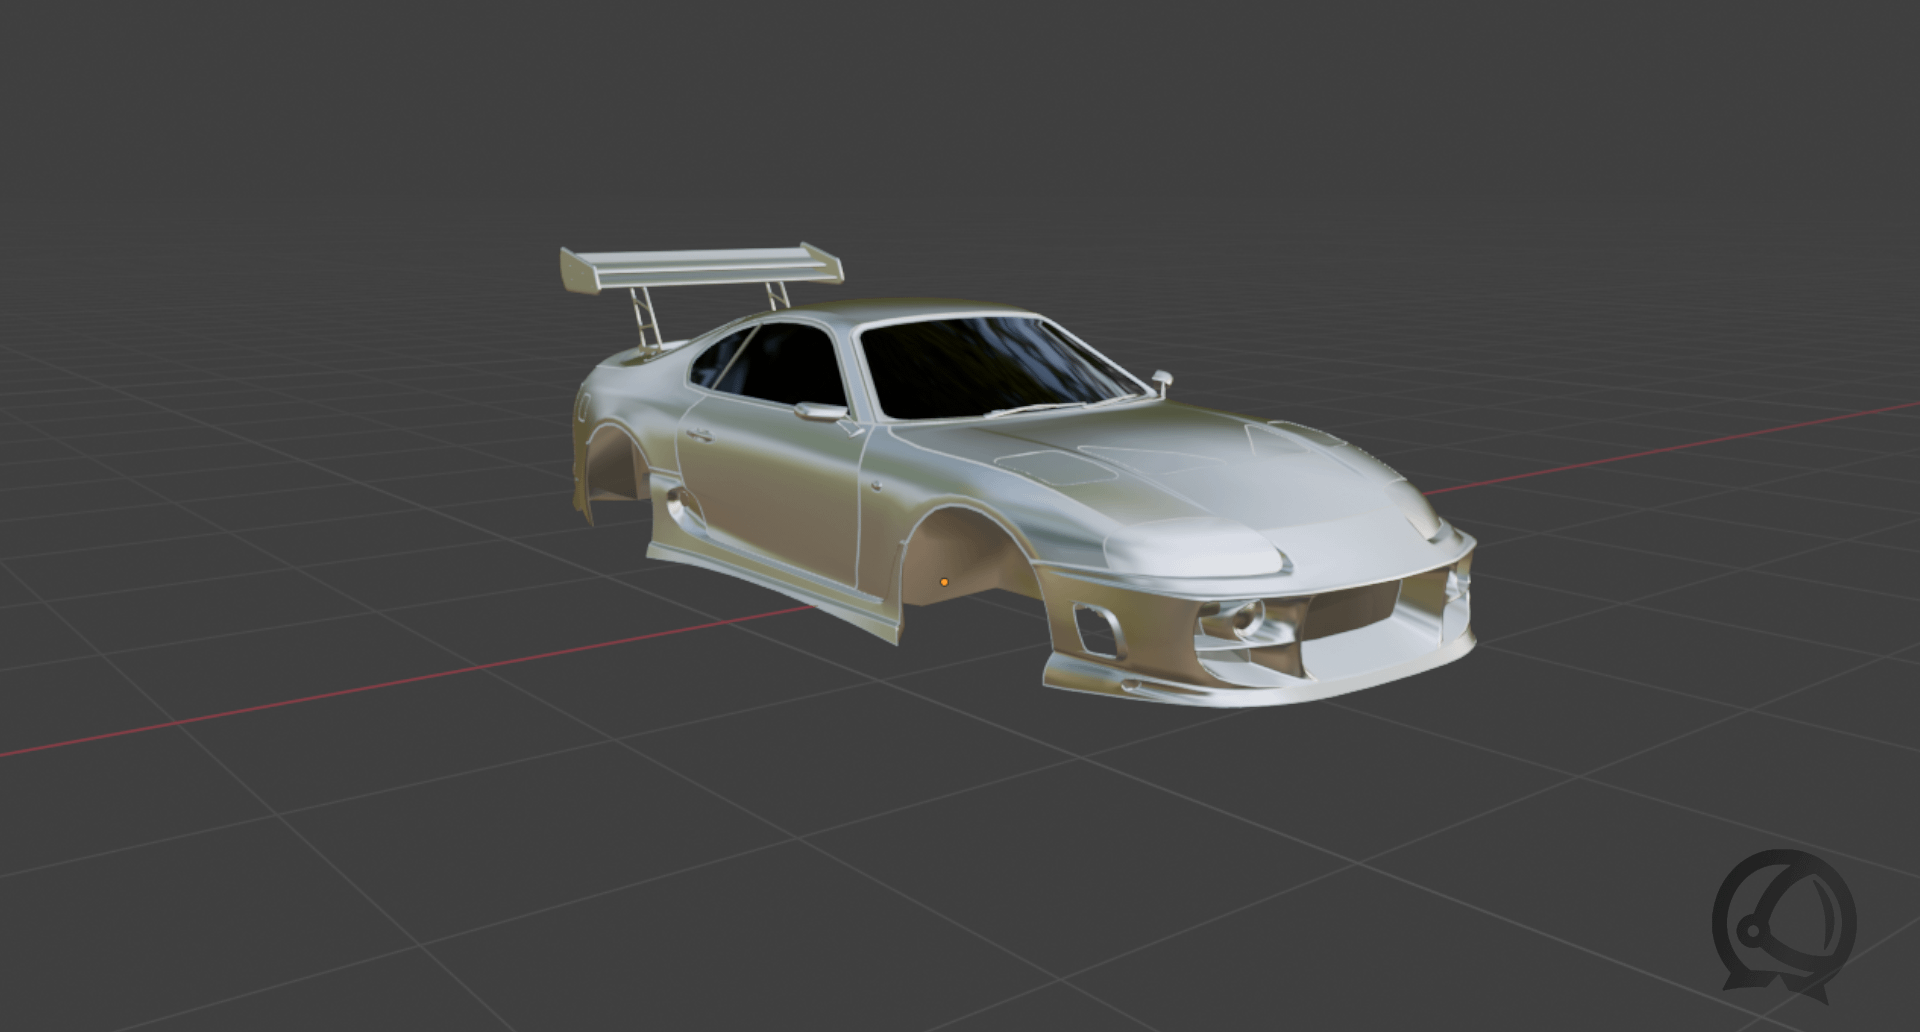The image size is (1920, 1032).
Task: Click the front bumper left side vent
Action: [x=1095, y=630]
